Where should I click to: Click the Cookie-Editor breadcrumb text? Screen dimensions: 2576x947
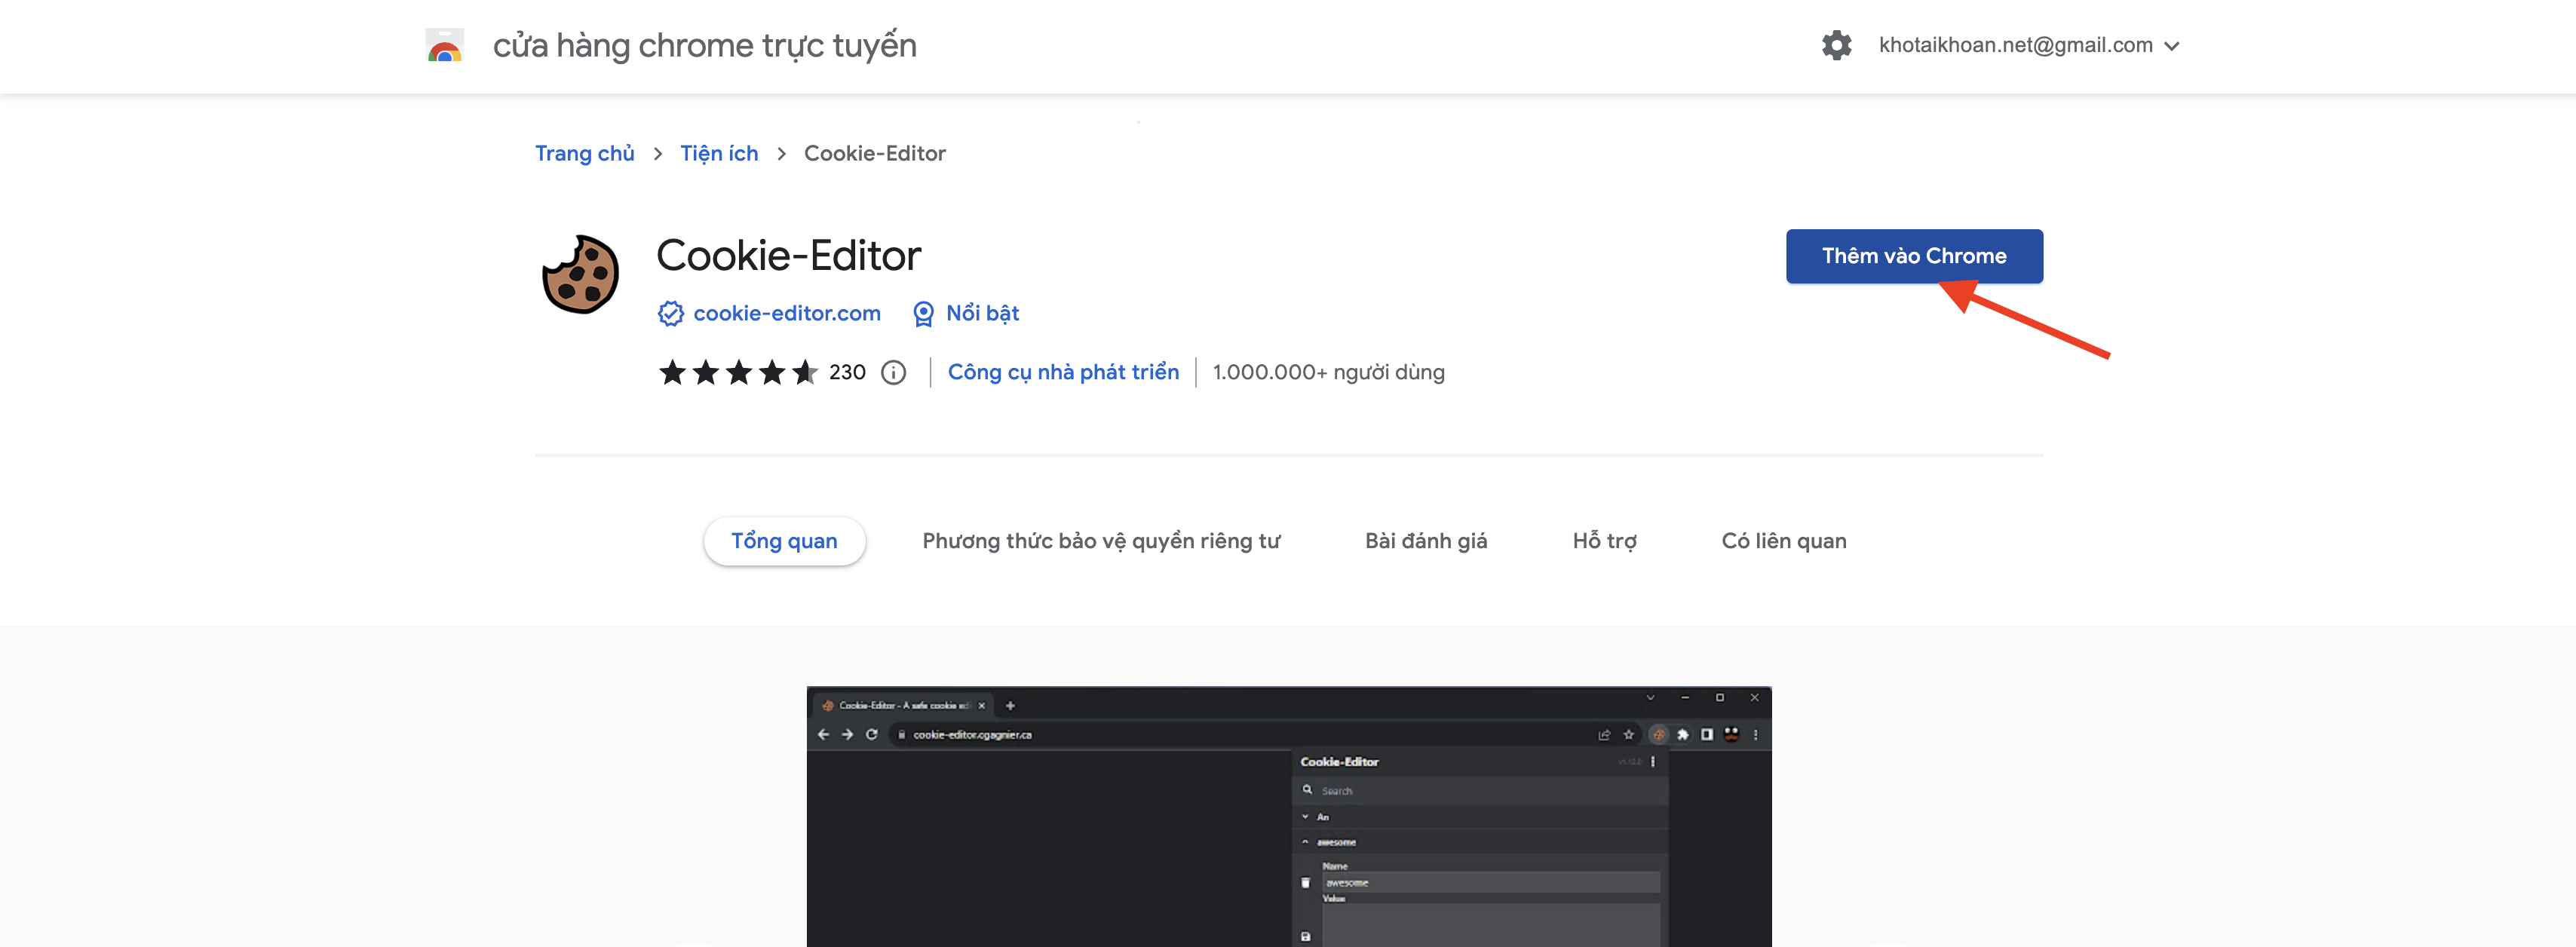[874, 153]
